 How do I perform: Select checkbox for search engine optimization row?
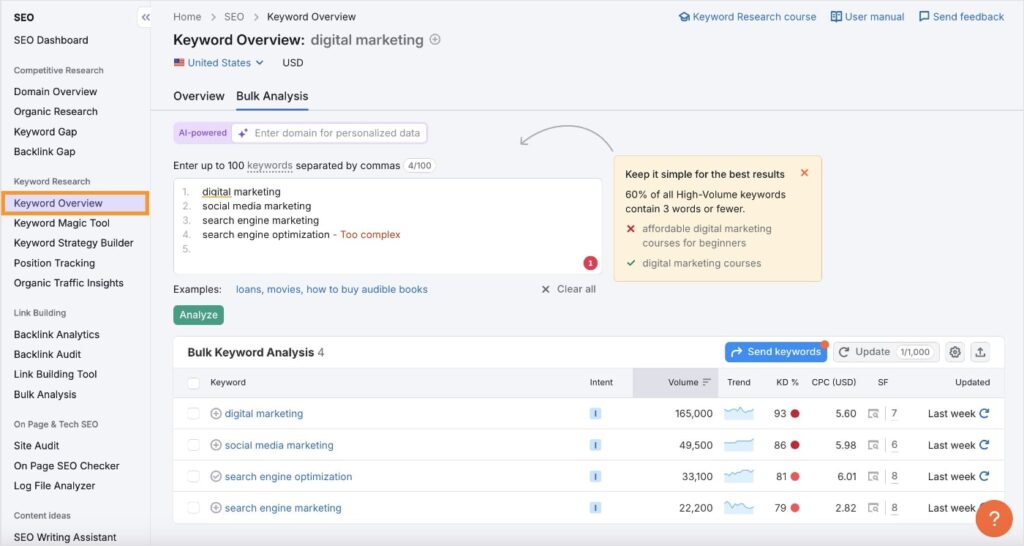tap(193, 476)
